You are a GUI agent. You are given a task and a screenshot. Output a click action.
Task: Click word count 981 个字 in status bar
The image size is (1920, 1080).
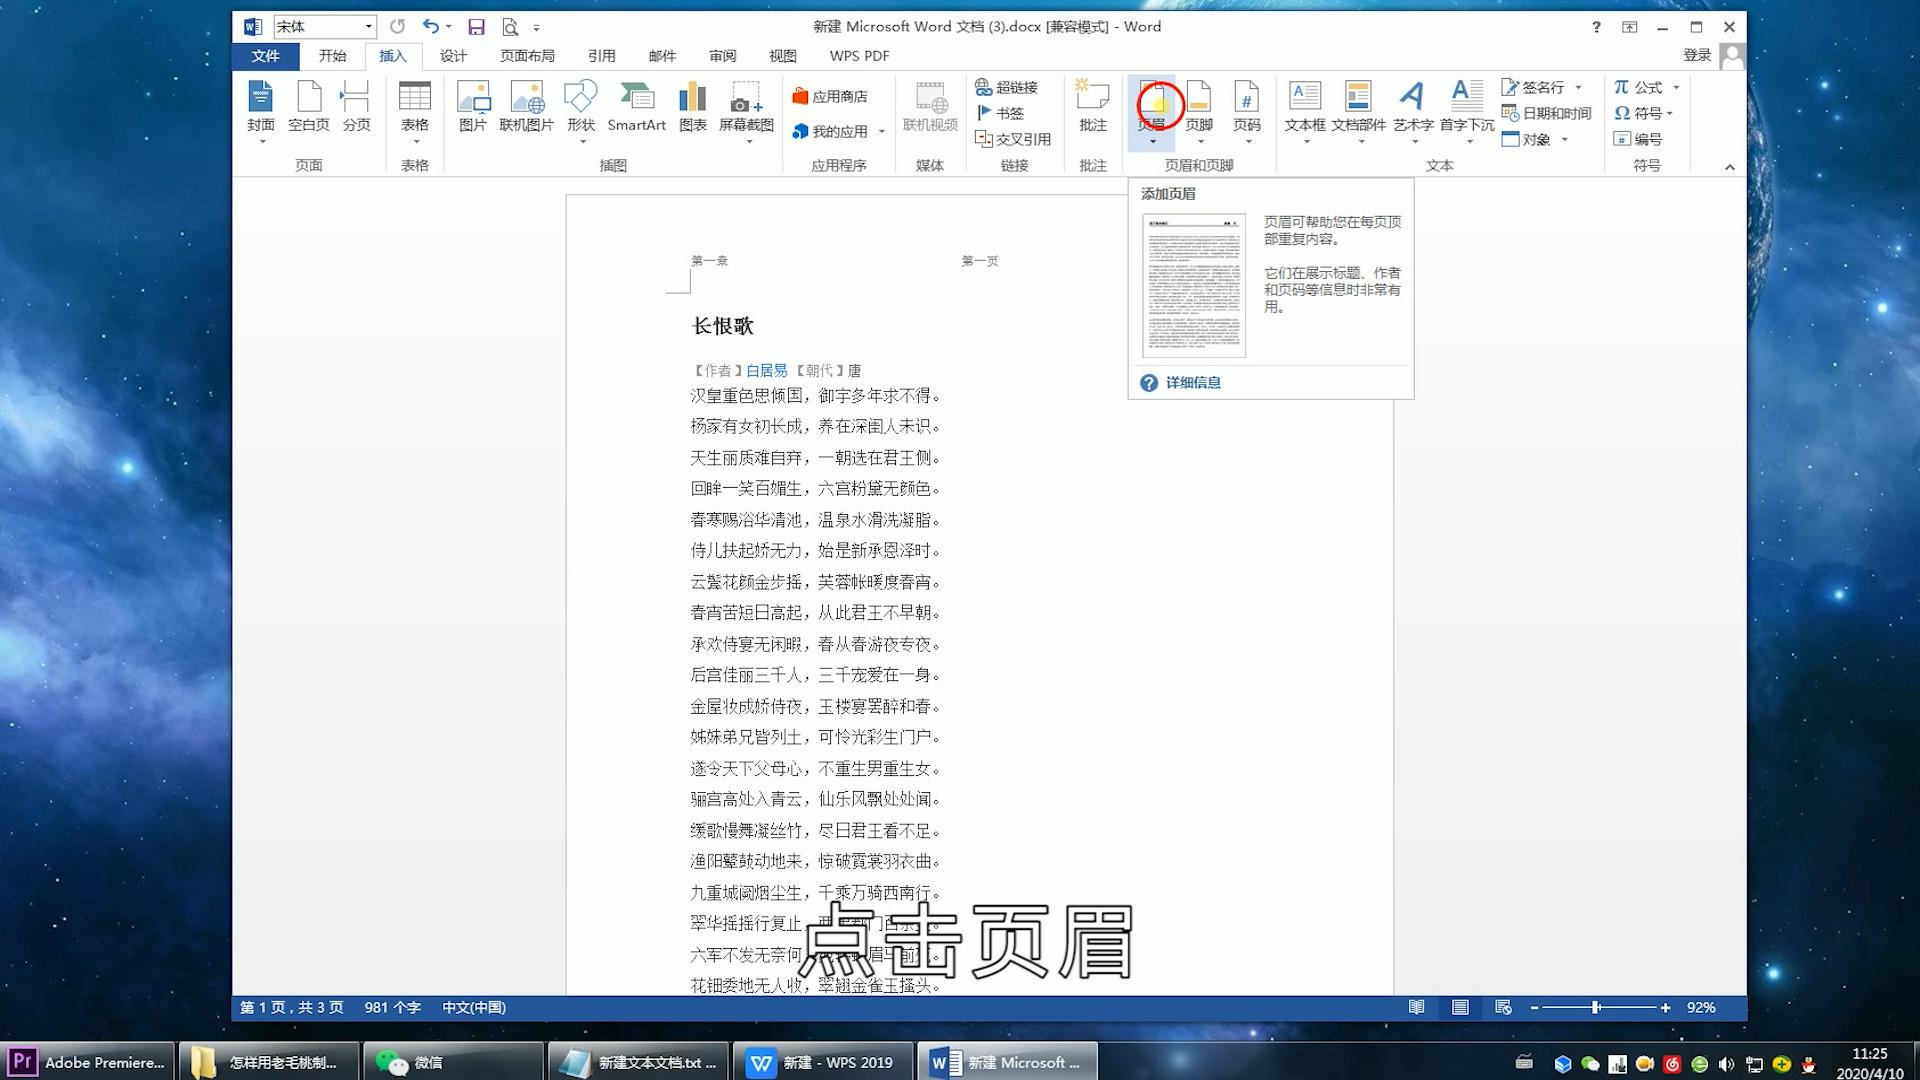(392, 1007)
